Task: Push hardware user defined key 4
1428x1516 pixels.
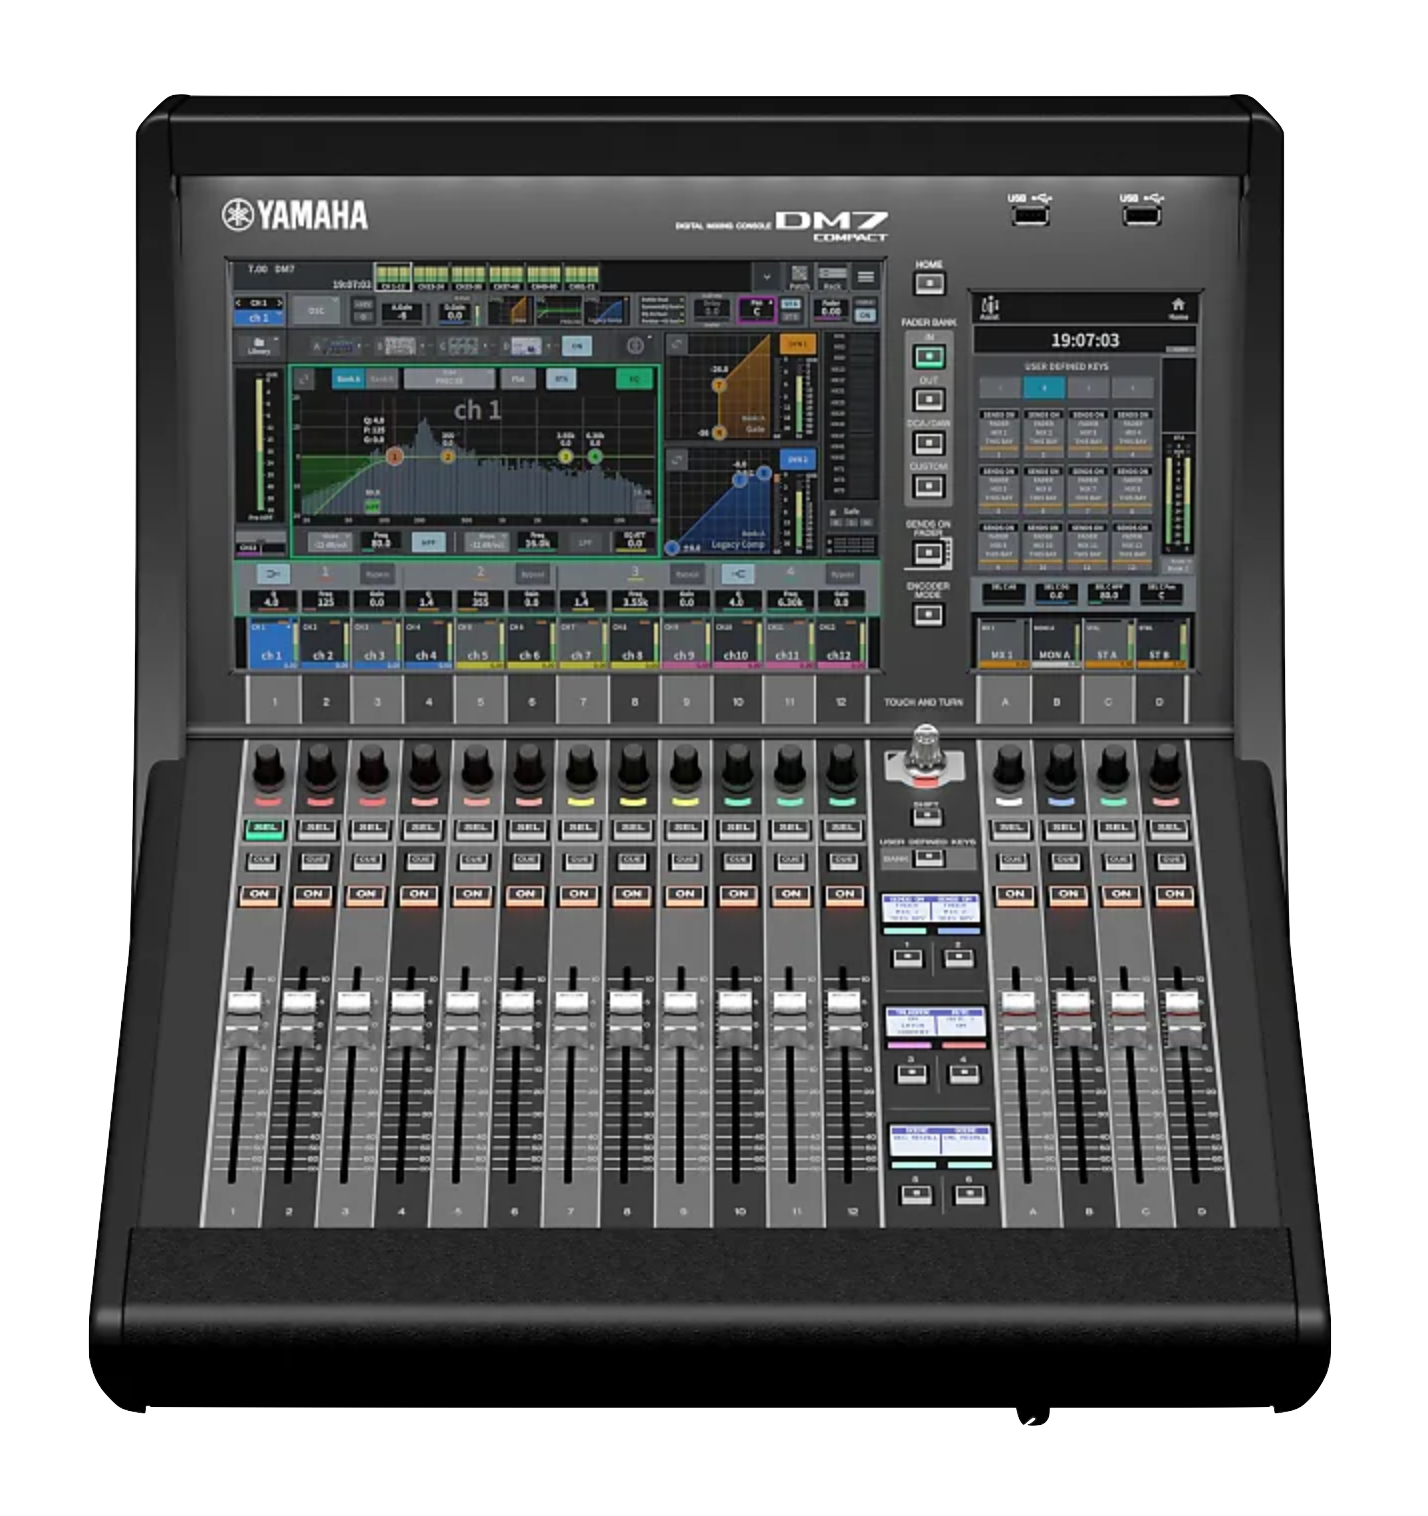Action: pos(962,1075)
